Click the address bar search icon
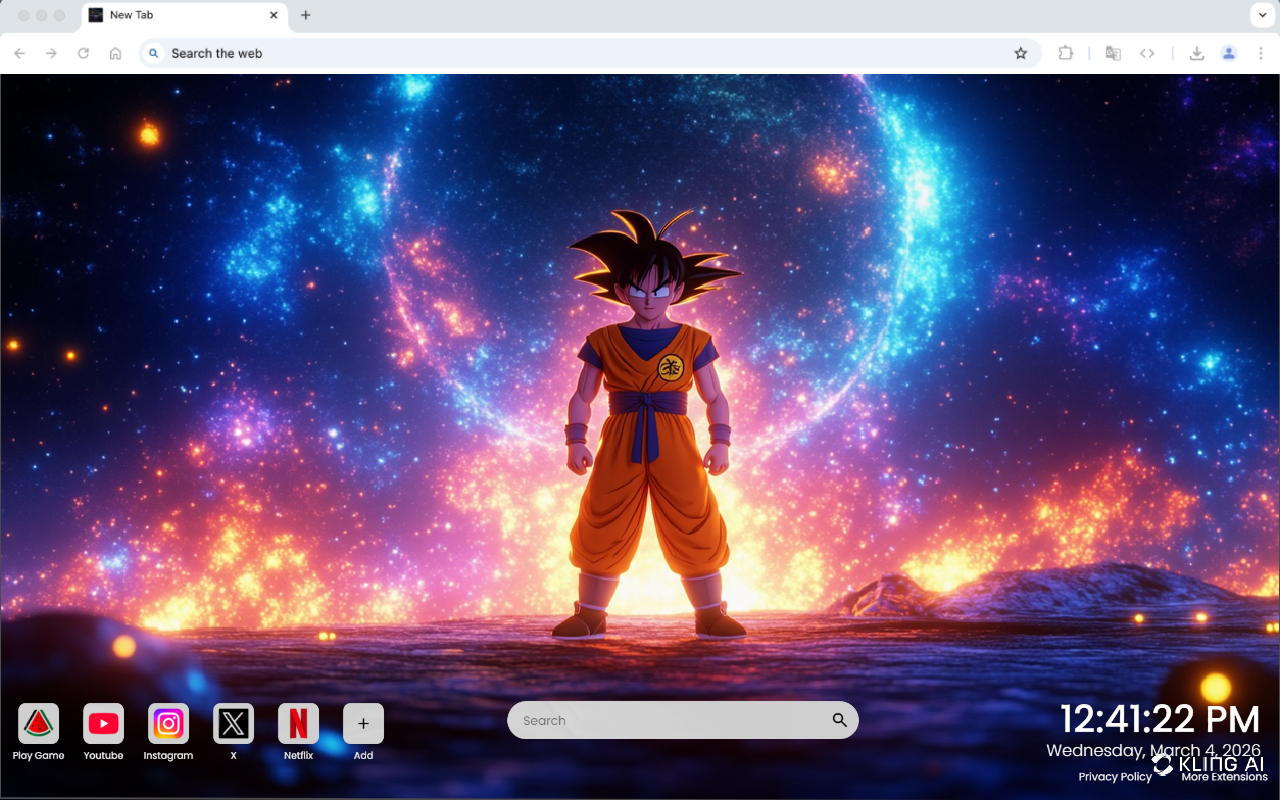This screenshot has width=1280, height=800. click(x=153, y=53)
